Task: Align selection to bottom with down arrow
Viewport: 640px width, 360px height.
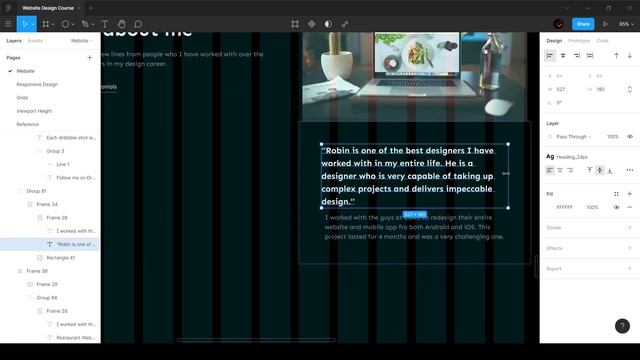Action: (x=630, y=56)
